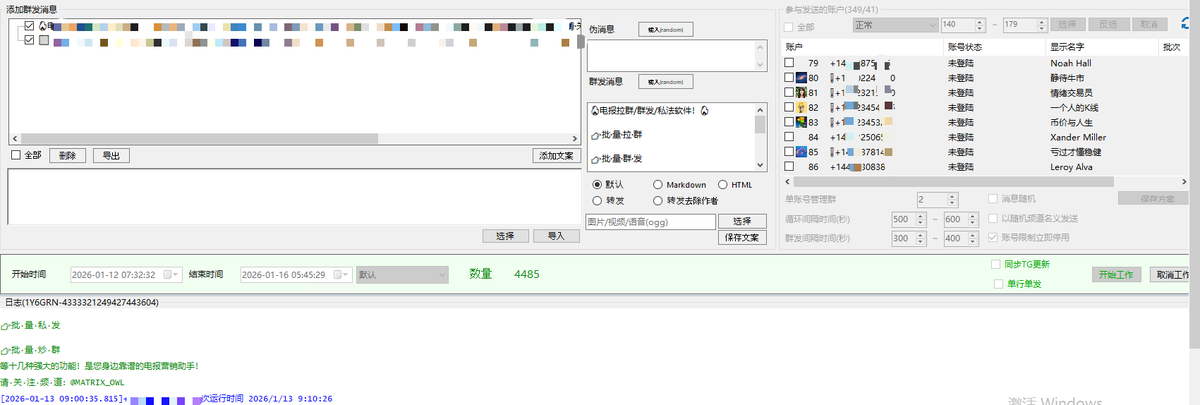Toggle 以随机频道名义发送 checkbox
The image size is (1200, 405).
(x=993, y=218)
